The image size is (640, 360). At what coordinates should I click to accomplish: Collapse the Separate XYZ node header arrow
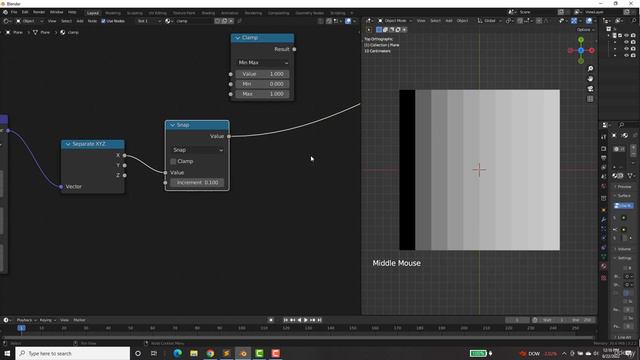[68, 144]
